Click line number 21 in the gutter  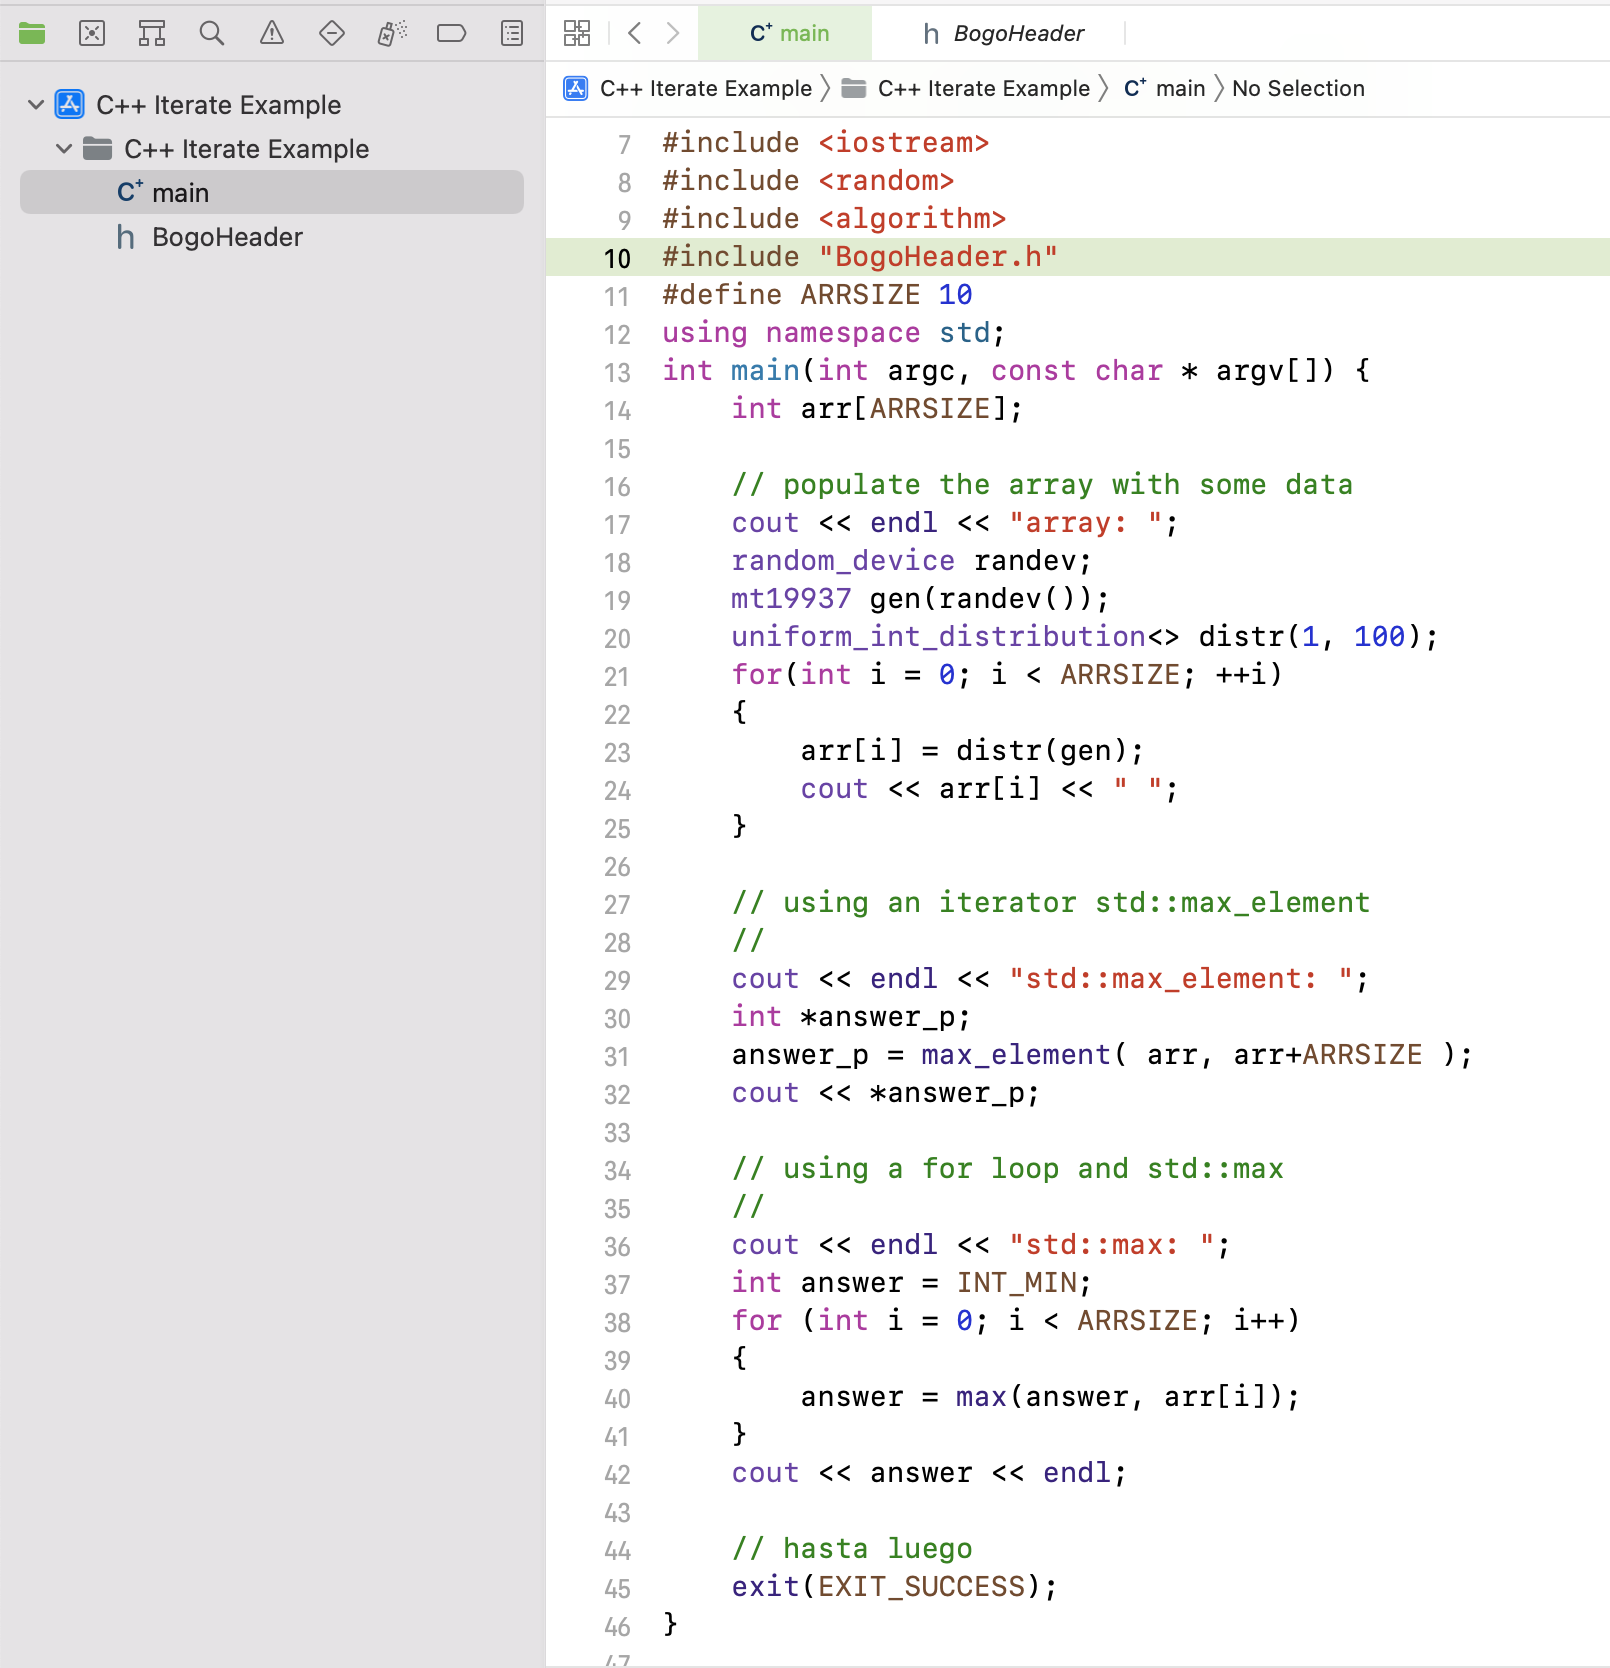[617, 677]
